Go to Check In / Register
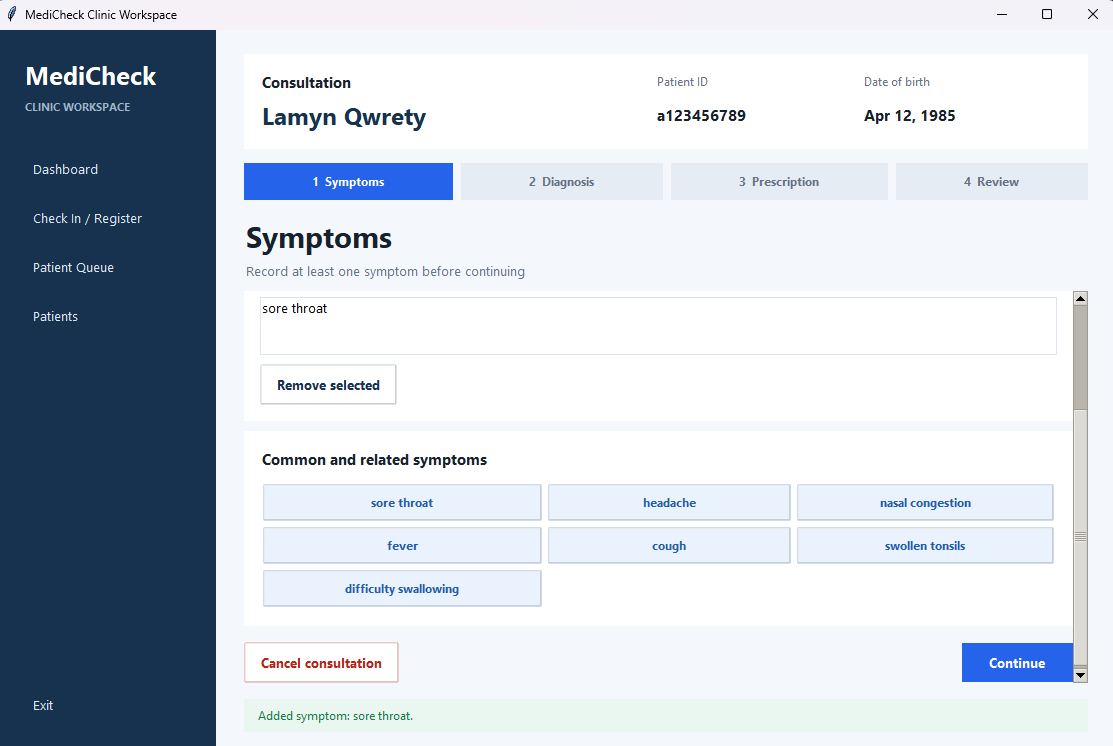 [x=87, y=219]
